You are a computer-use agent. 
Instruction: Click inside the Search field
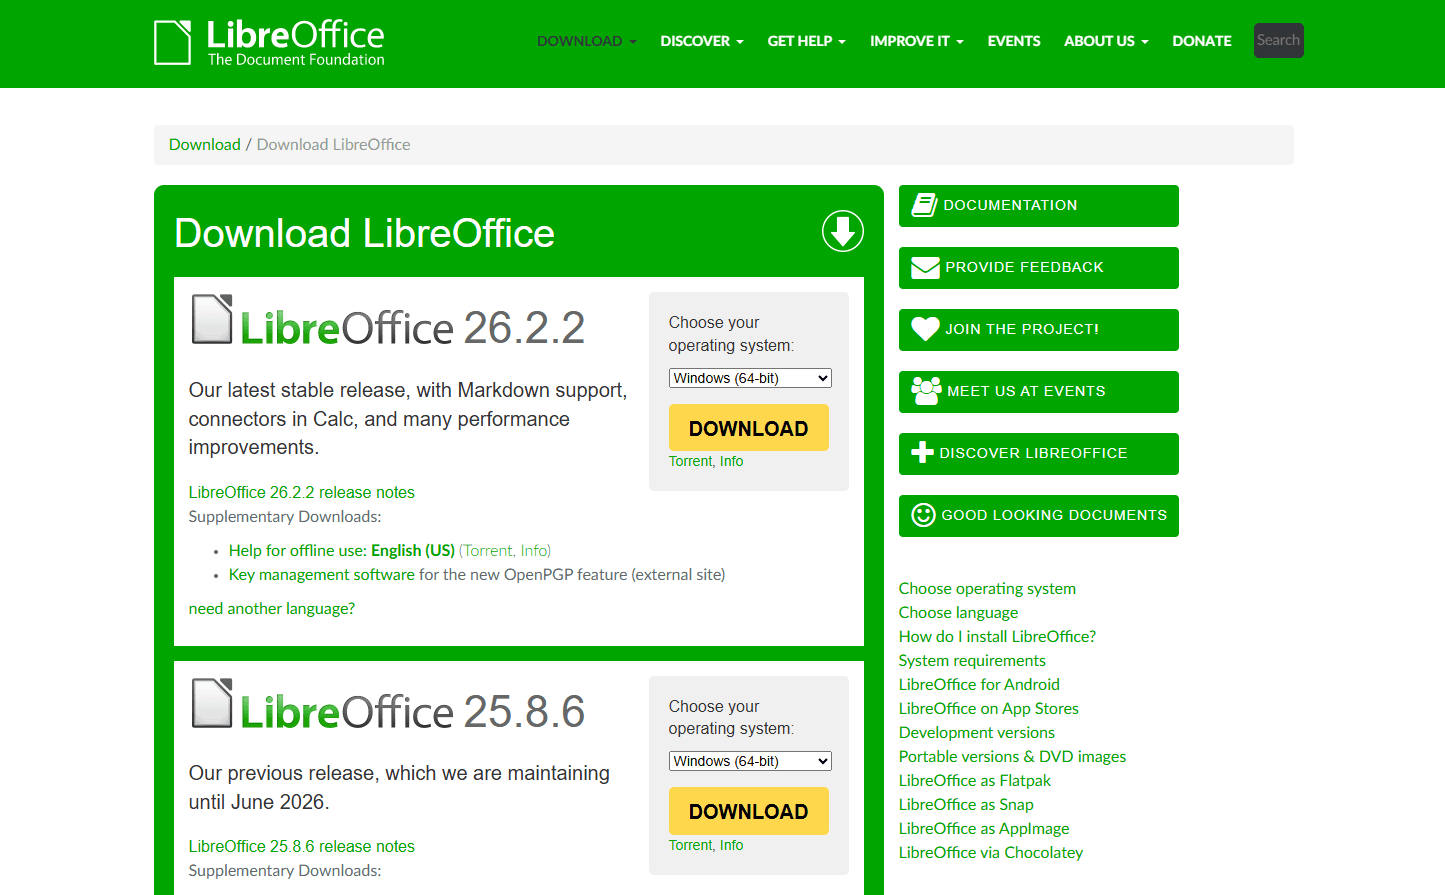coord(1278,40)
